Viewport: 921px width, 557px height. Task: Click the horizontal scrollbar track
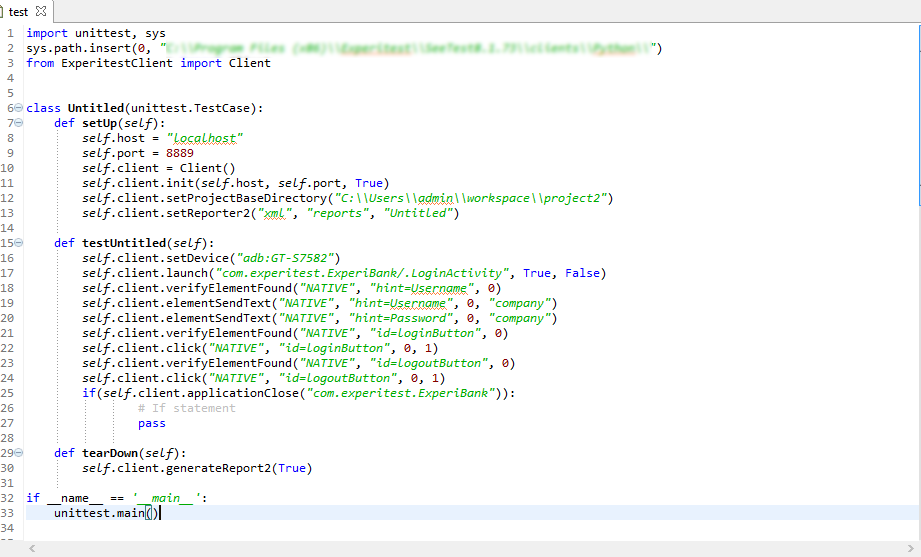pos(460,549)
